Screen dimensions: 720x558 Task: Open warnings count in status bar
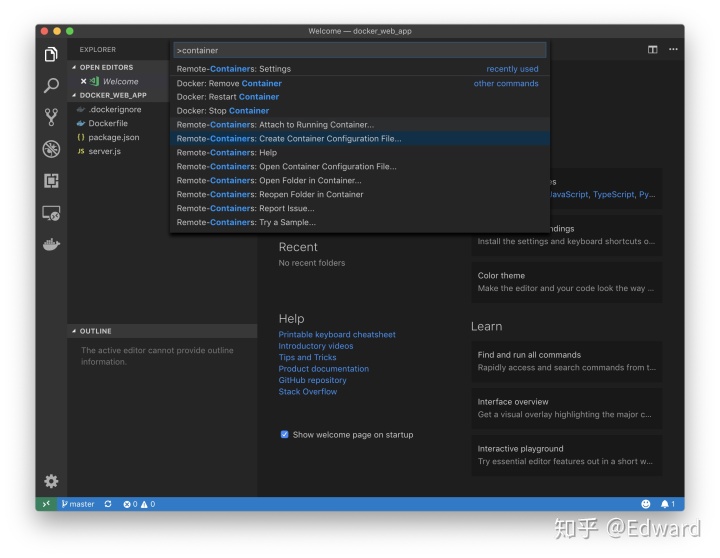[x=148, y=504]
